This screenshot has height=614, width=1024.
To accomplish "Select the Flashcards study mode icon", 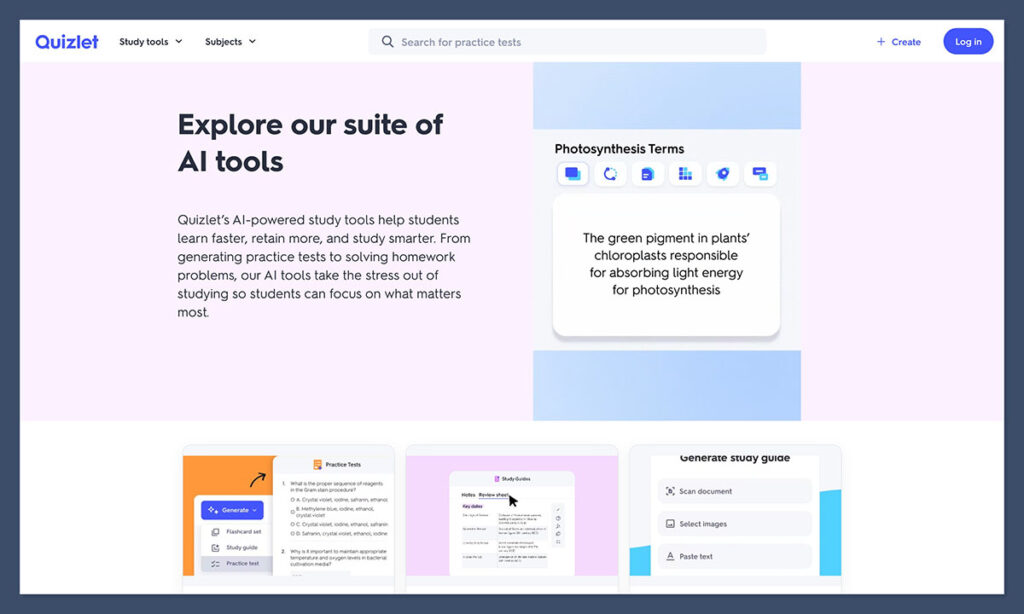I will (573, 174).
